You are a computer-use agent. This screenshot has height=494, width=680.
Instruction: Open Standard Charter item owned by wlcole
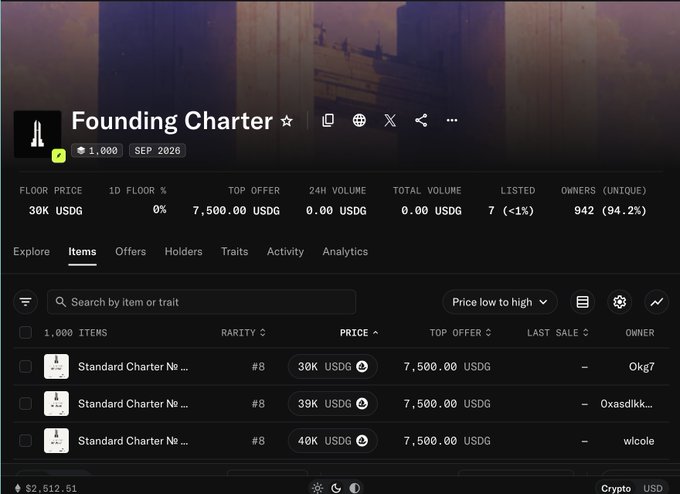(133, 441)
